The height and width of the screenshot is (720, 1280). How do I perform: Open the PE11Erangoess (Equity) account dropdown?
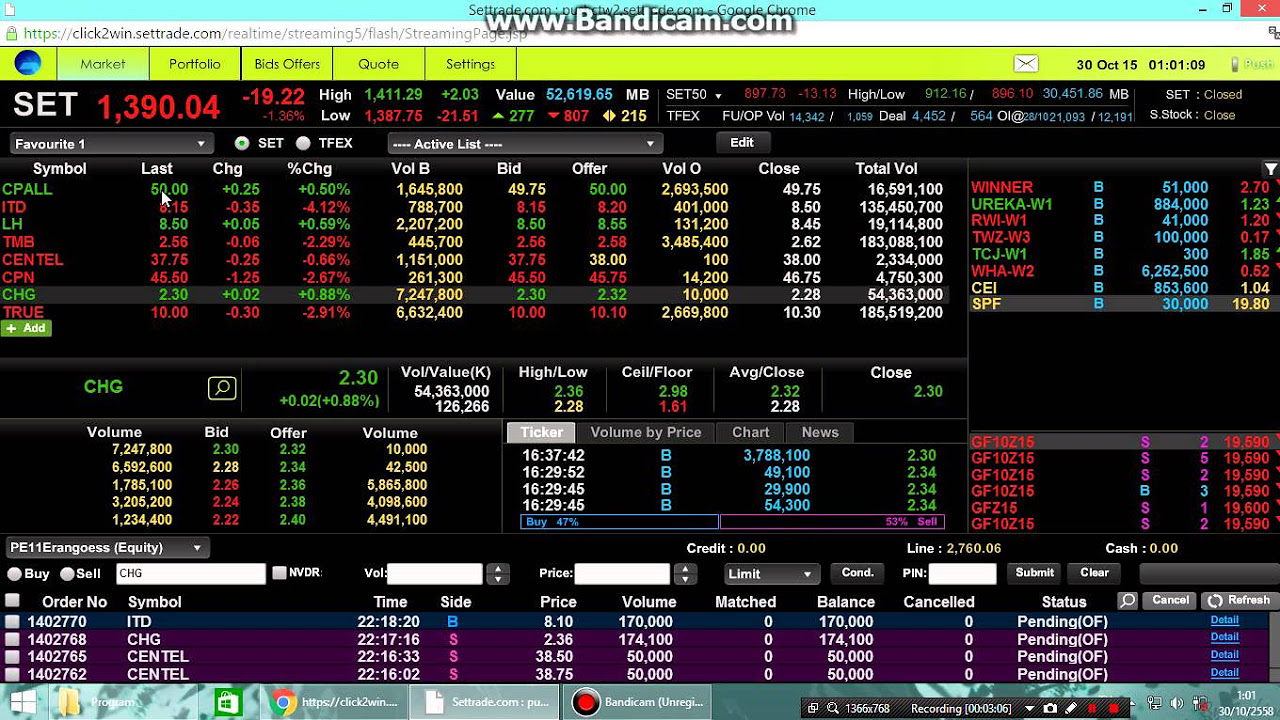[106, 548]
